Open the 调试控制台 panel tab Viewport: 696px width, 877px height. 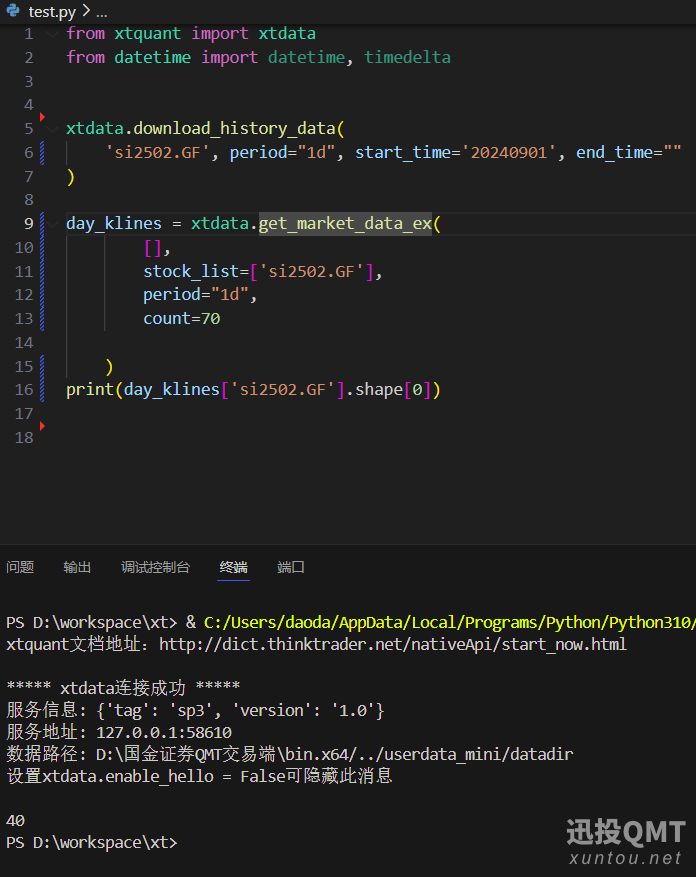(x=156, y=567)
